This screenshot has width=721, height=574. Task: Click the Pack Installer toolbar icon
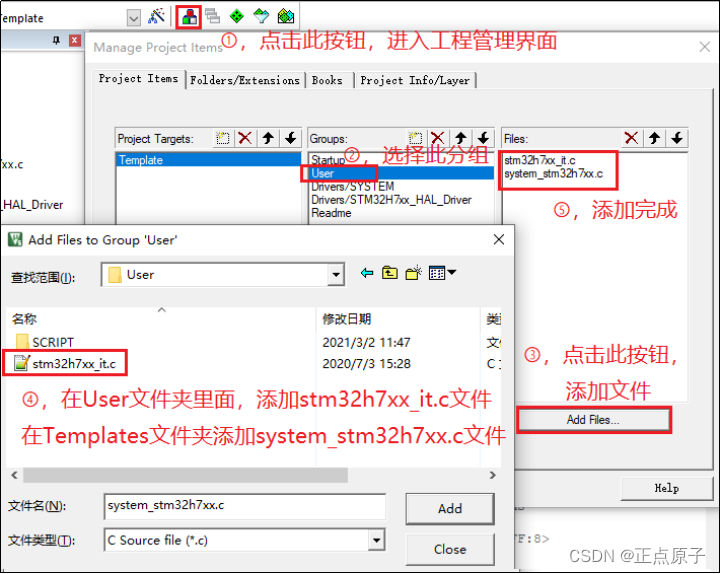(286, 17)
